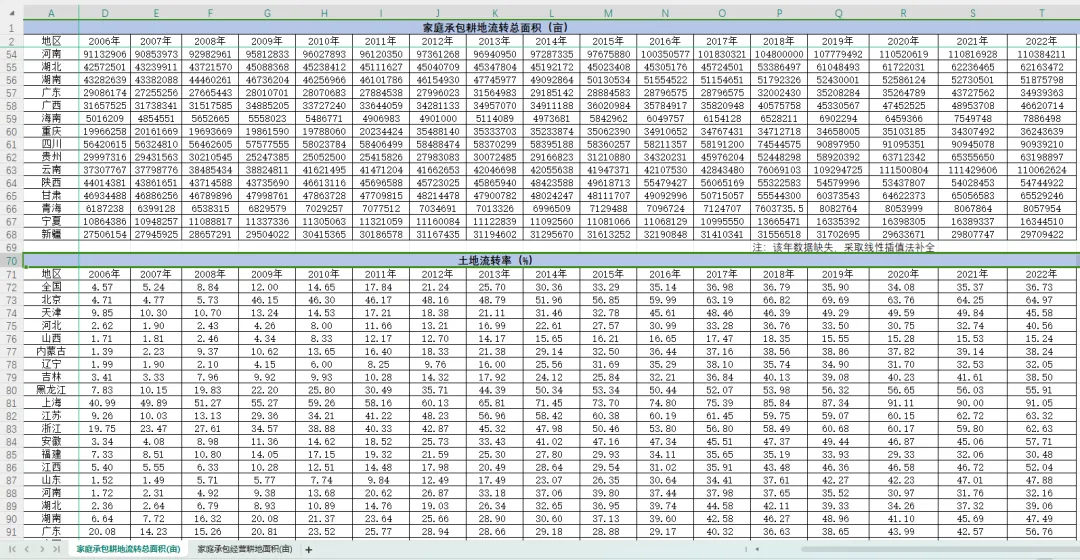1080x560 pixels.
Task: Select 天津 cell in row 74
Action: point(51,312)
